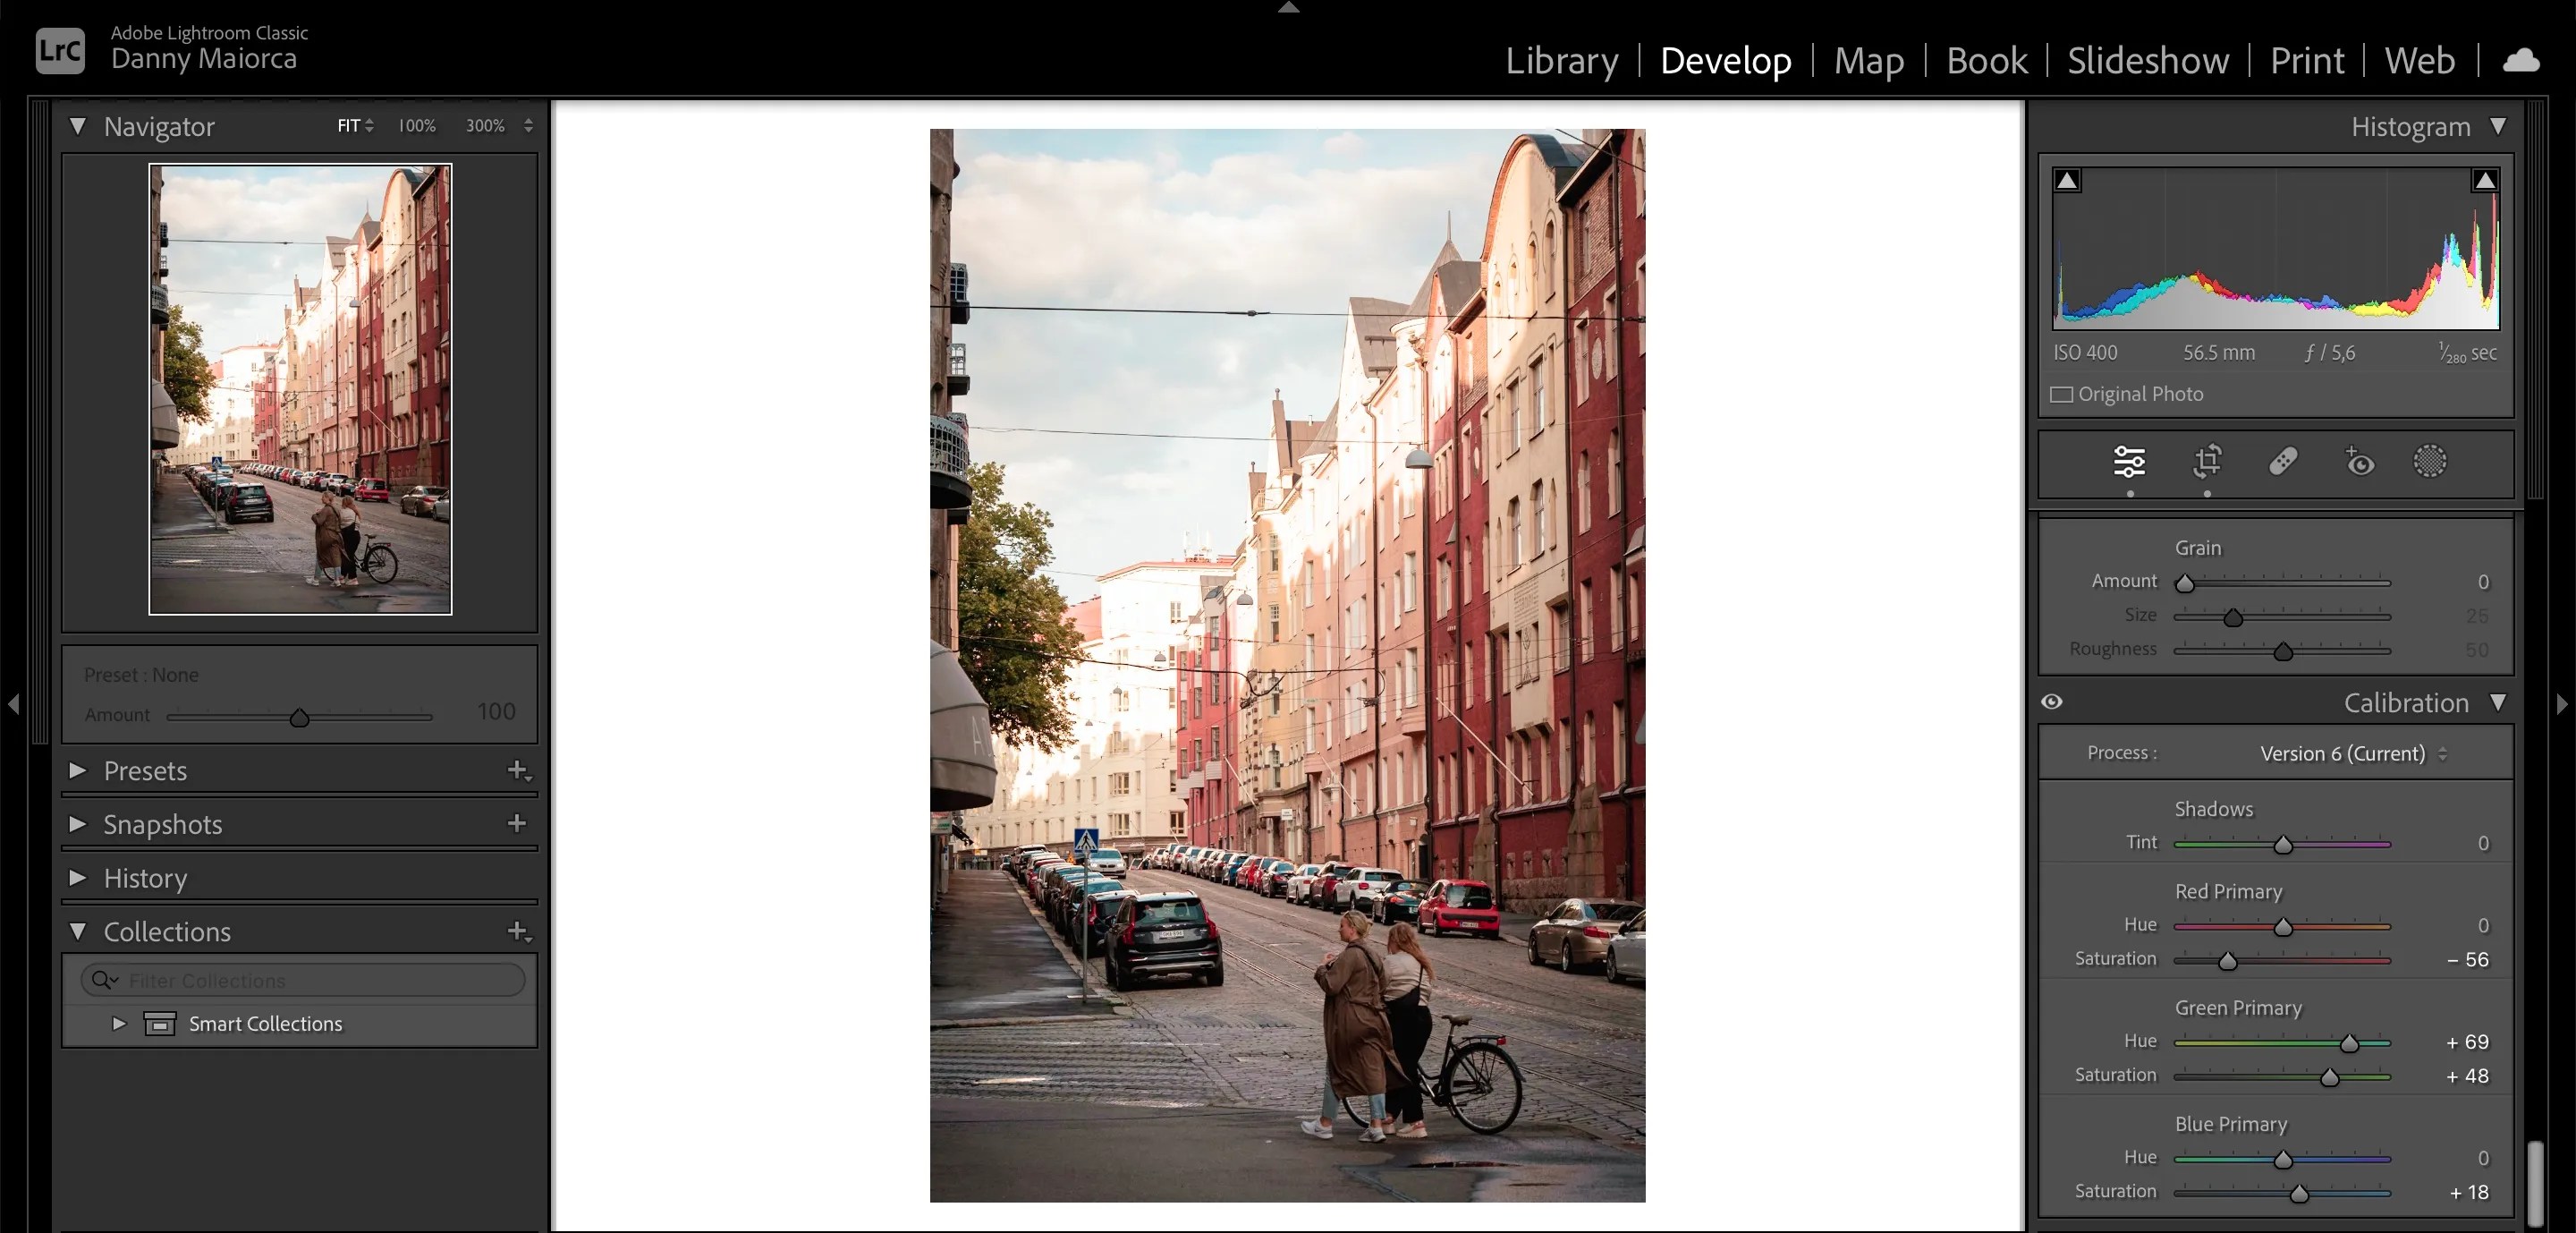Click the Edit adjustments icon
2576x1233 pixels.
[x=2128, y=462]
